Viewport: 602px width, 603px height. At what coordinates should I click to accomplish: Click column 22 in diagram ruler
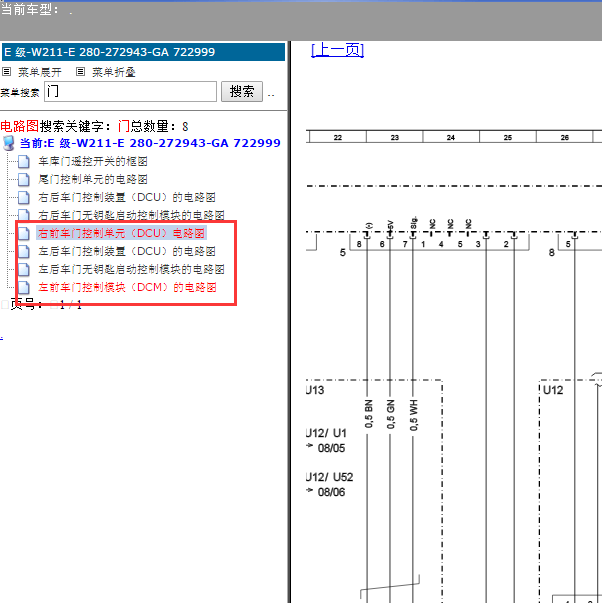pyautogui.click(x=338, y=137)
